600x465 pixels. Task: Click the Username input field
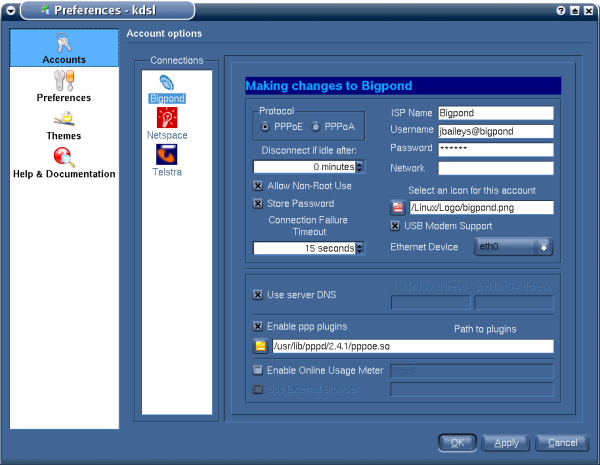coord(496,131)
